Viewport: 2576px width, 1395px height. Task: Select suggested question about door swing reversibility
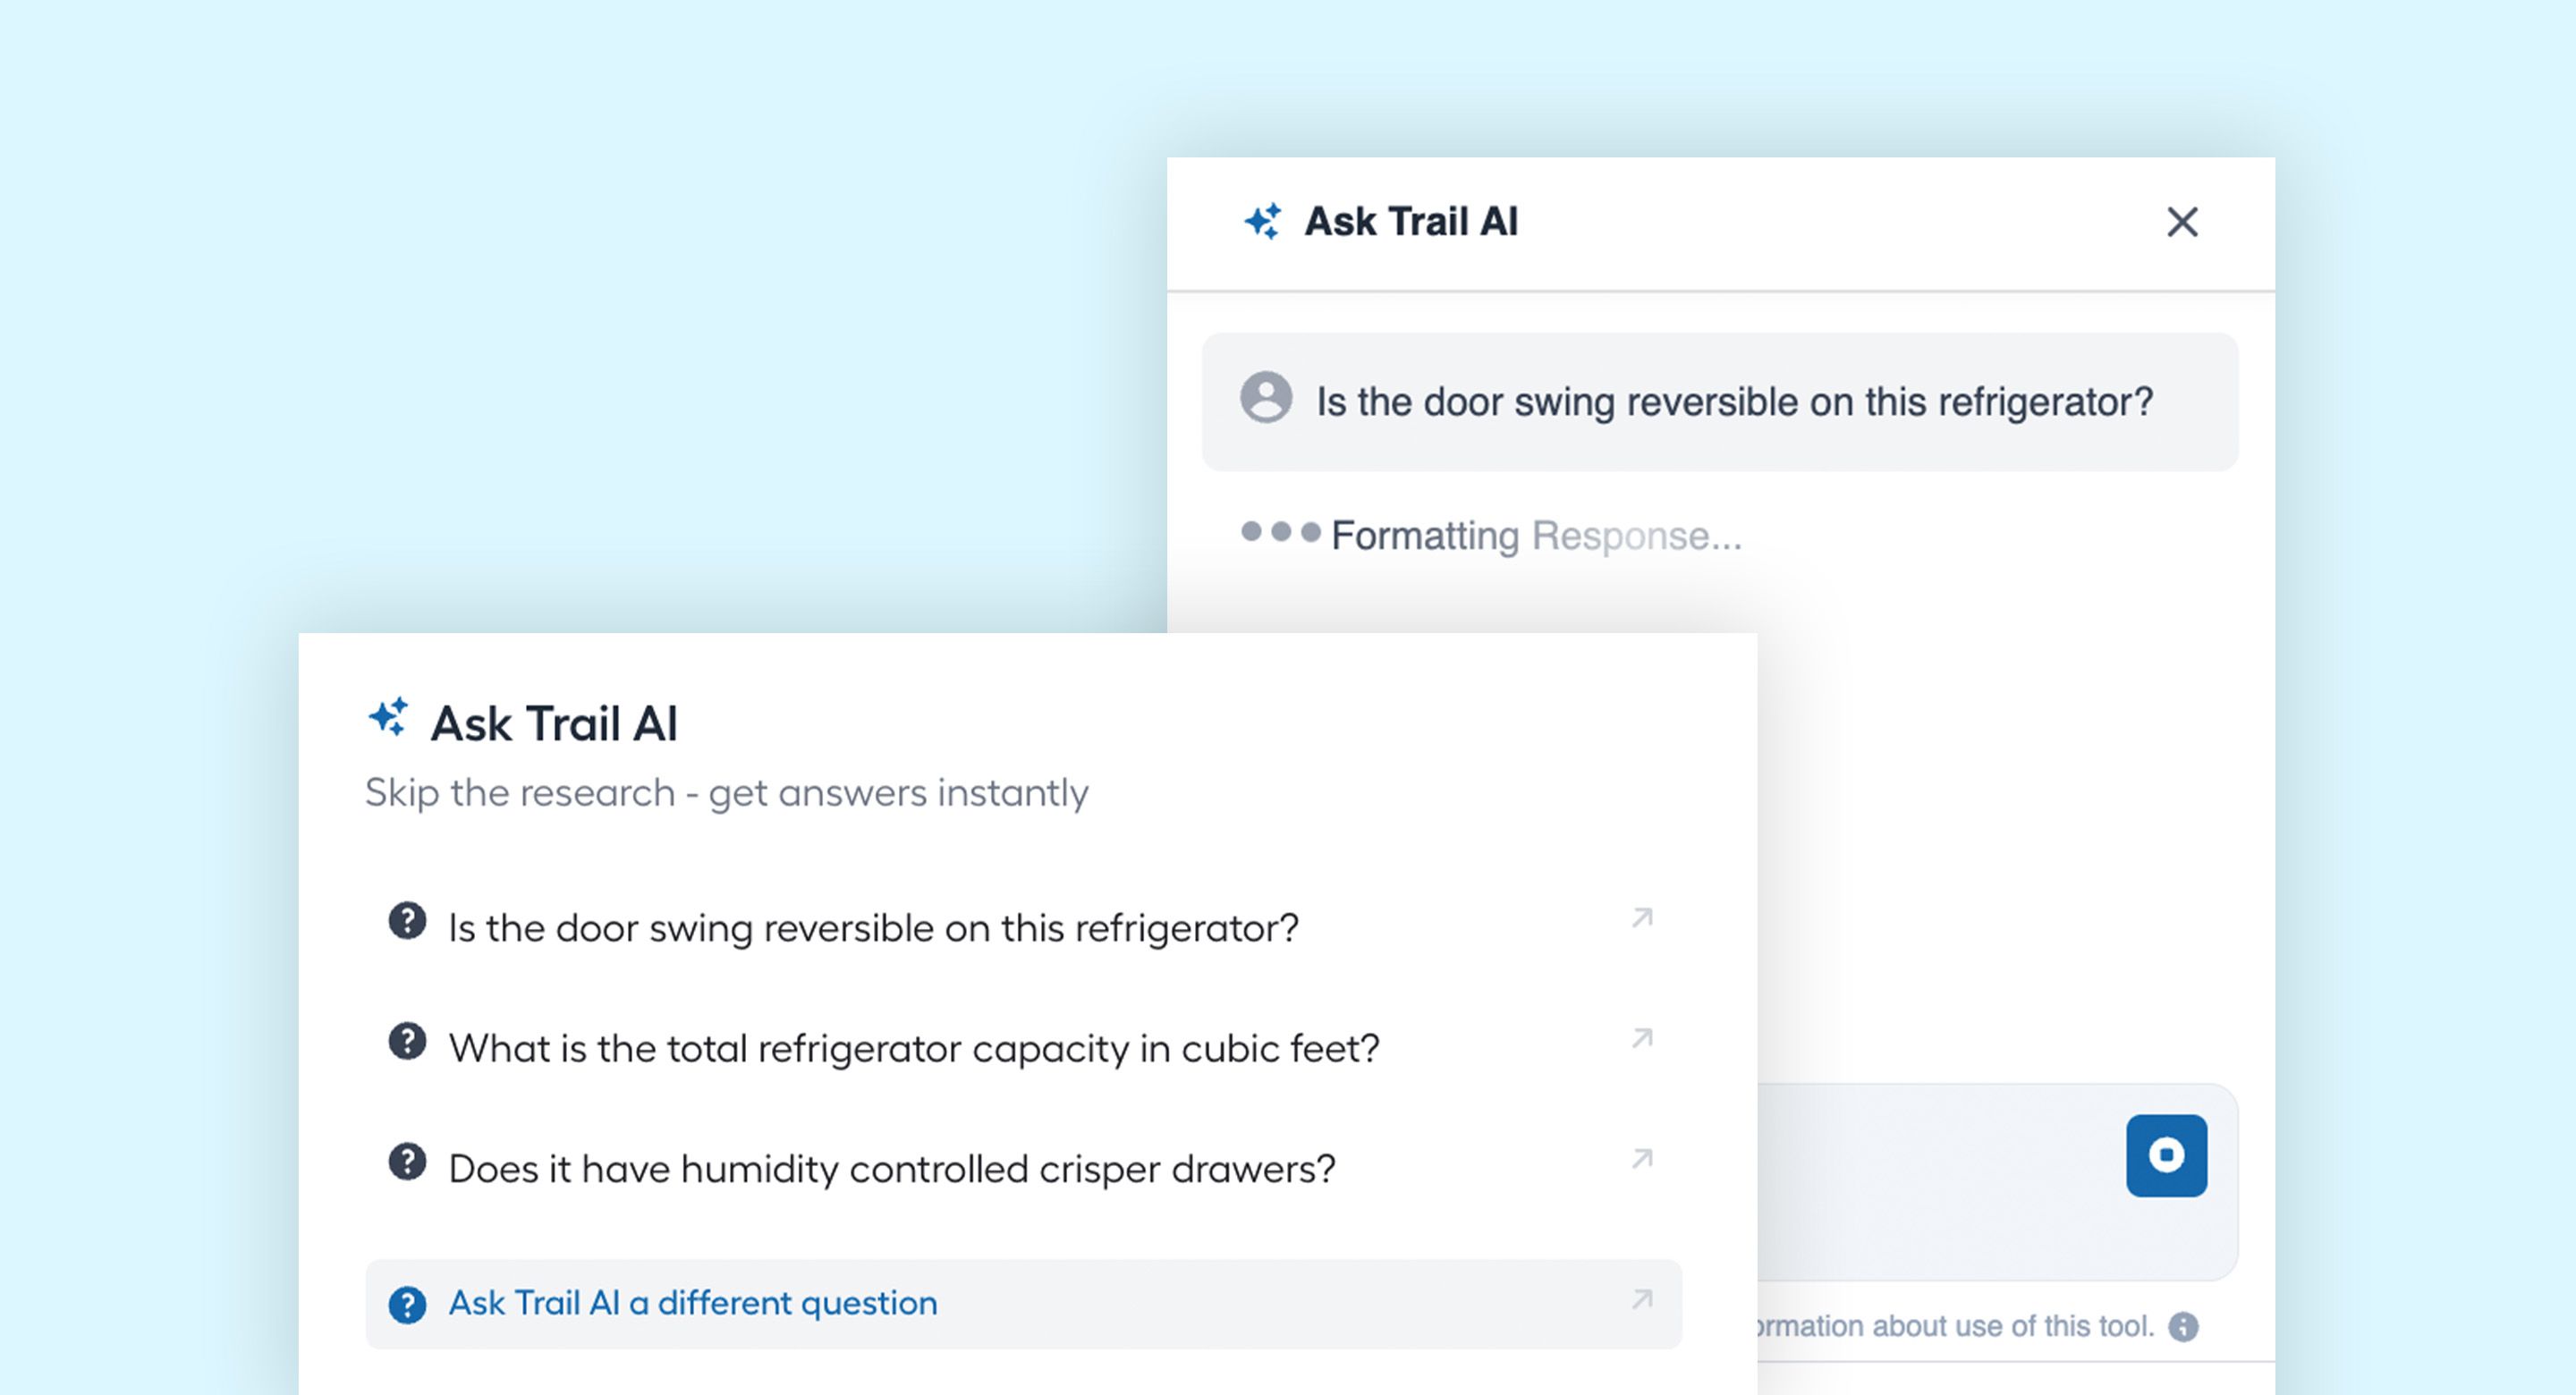tap(873, 928)
